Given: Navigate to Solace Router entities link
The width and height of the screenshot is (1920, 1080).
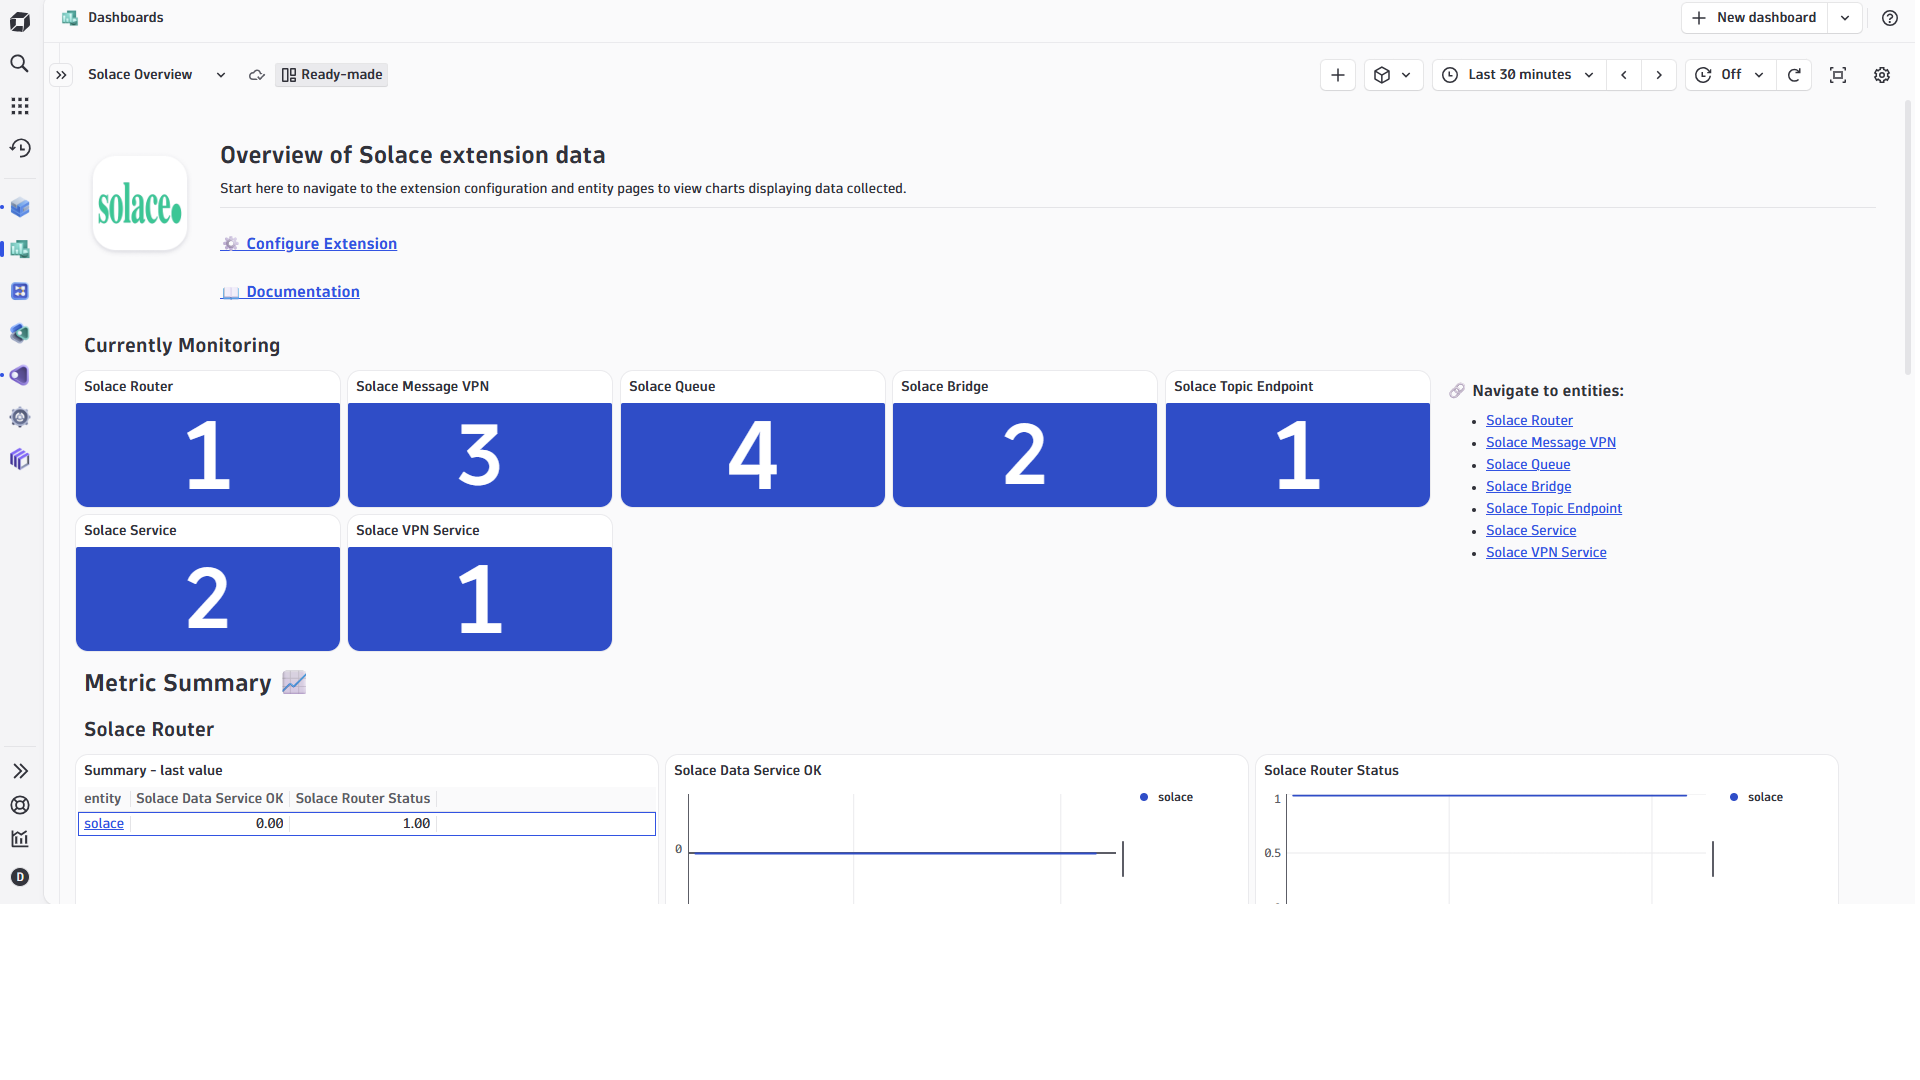Looking at the screenshot, I should [1529, 421].
